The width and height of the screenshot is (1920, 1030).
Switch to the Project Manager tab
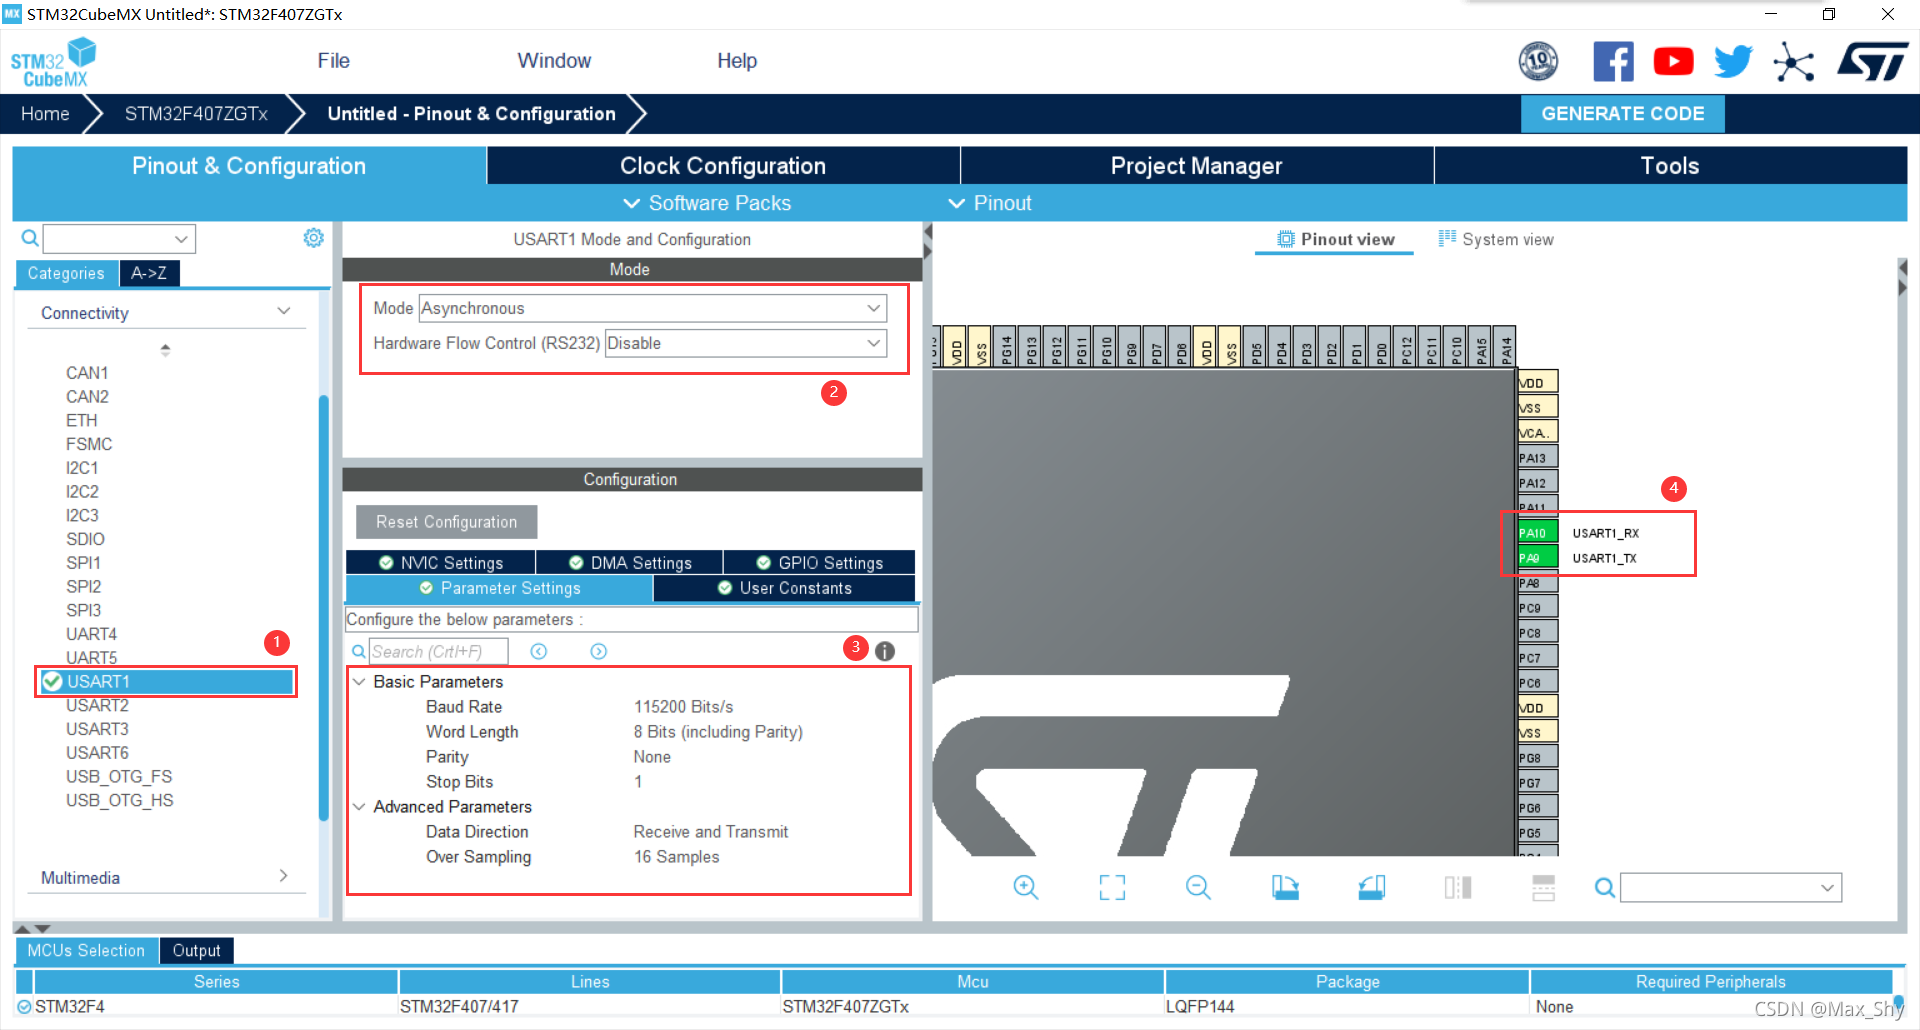click(1196, 166)
